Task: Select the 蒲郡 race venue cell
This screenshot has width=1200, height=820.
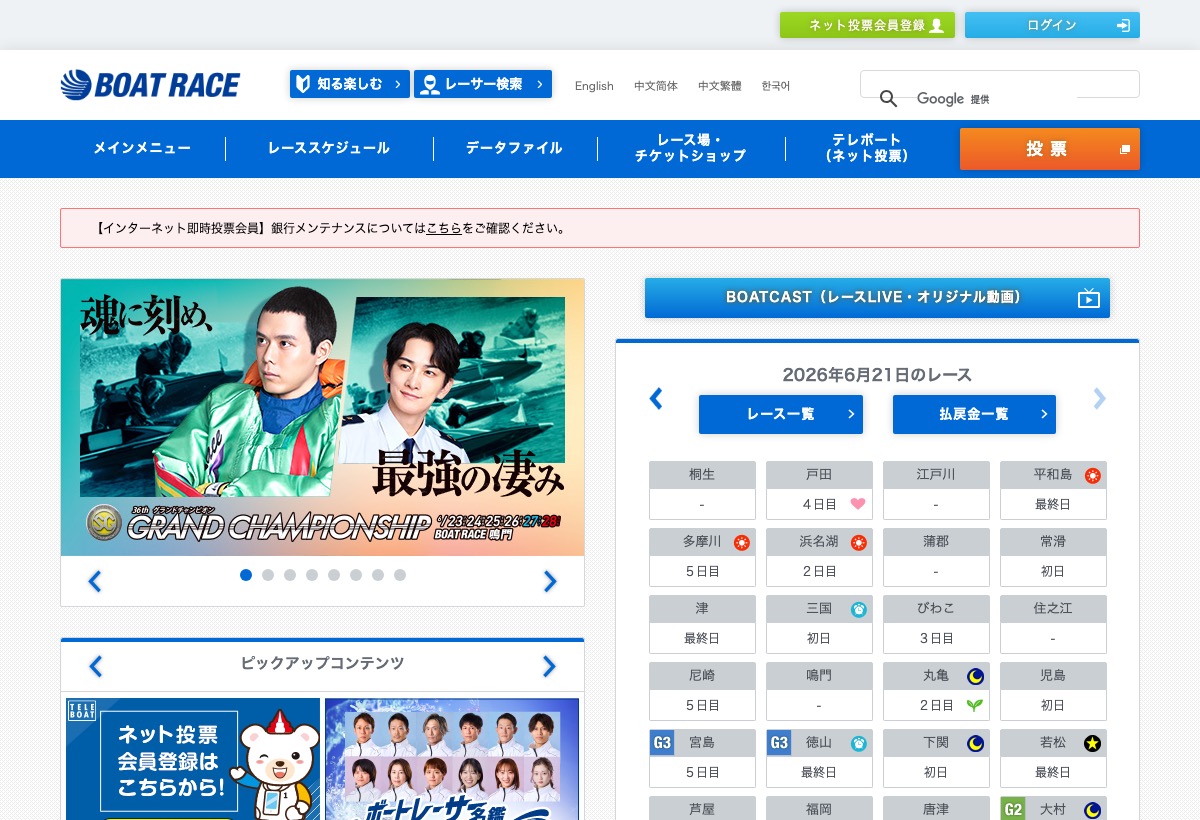Action: (x=936, y=557)
